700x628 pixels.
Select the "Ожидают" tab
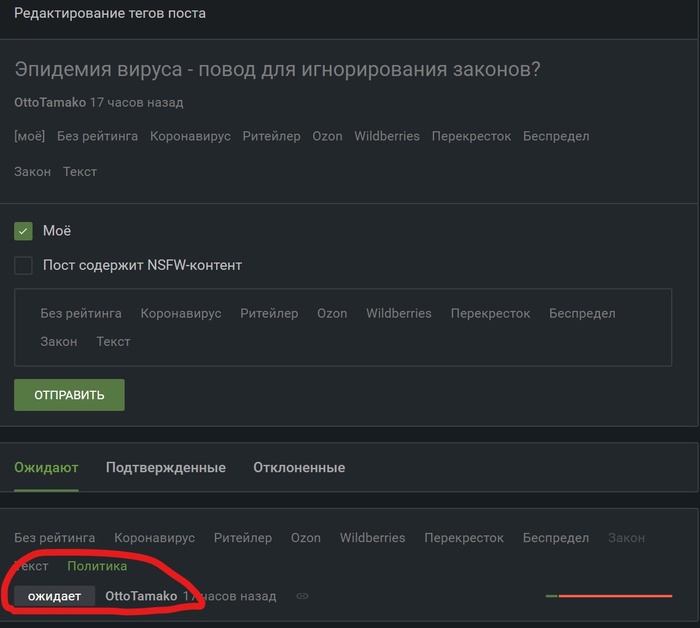(46, 467)
